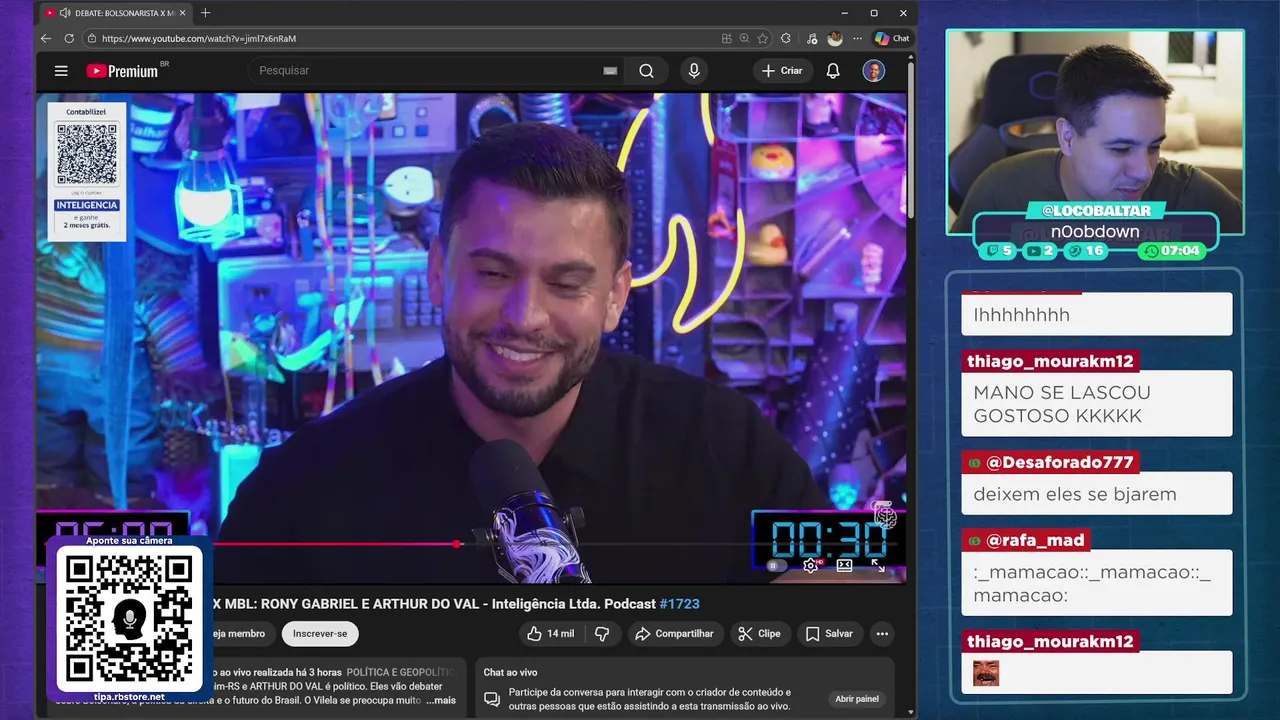The height and width of the screenshot is (720, 1280).
Task: Click the deixem eles se bjarem message
Action: click(x=1097, y=494)
